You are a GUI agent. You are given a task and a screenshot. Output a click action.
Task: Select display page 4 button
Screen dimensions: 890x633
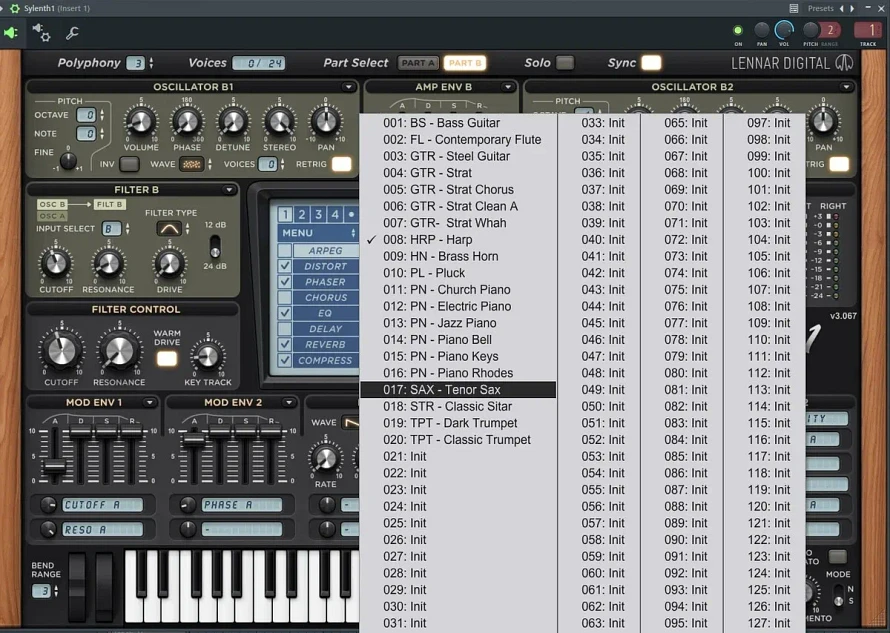coord(335,214)
